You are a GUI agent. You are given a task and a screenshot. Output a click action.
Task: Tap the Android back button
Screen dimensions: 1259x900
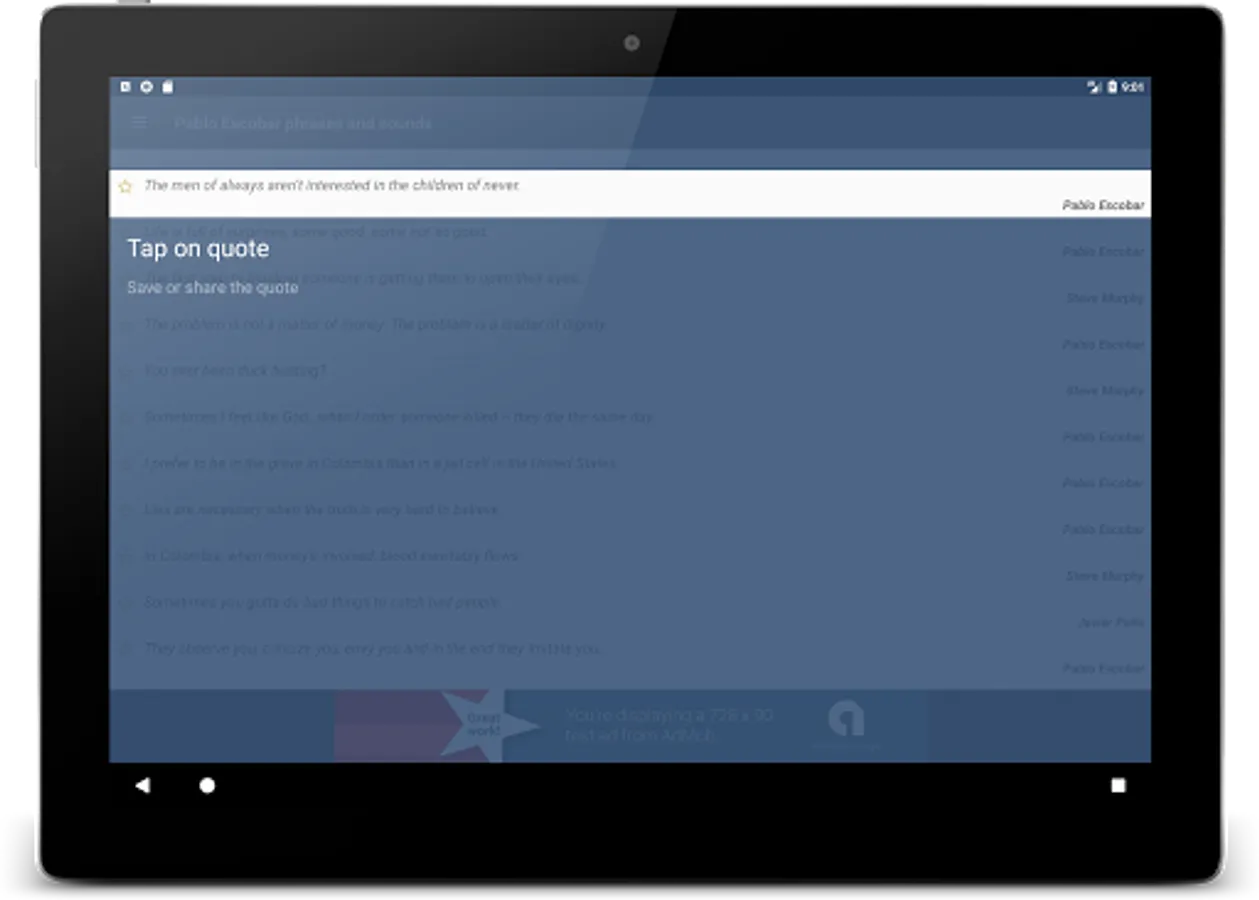pos(142,786)
